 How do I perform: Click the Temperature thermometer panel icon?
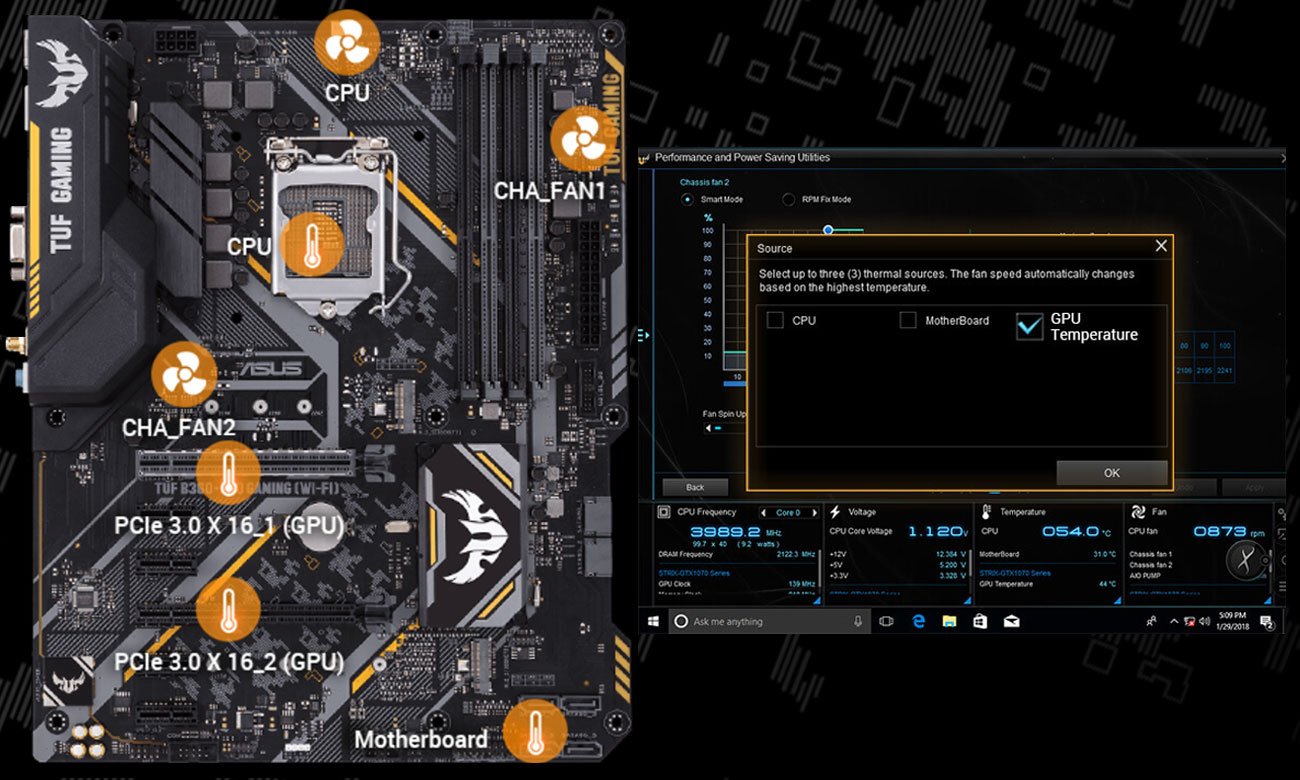point(986,512)
